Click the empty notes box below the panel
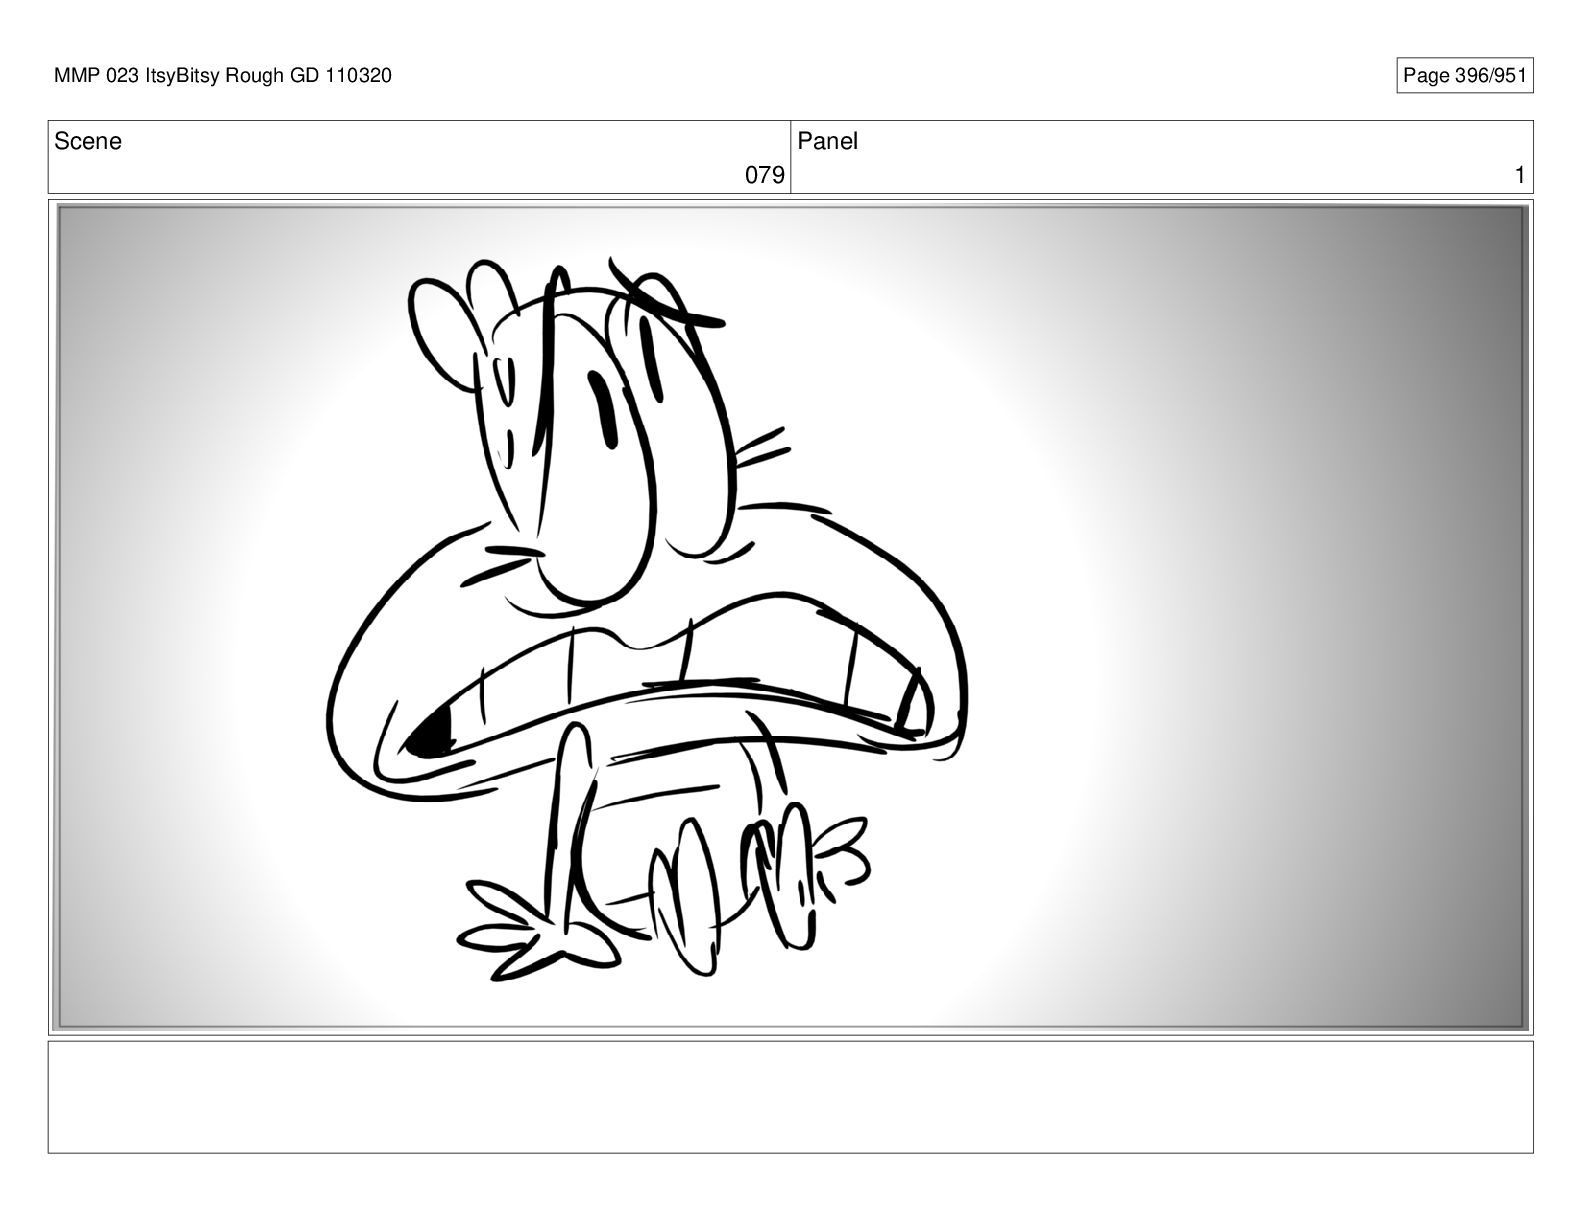 point(790,1097)
